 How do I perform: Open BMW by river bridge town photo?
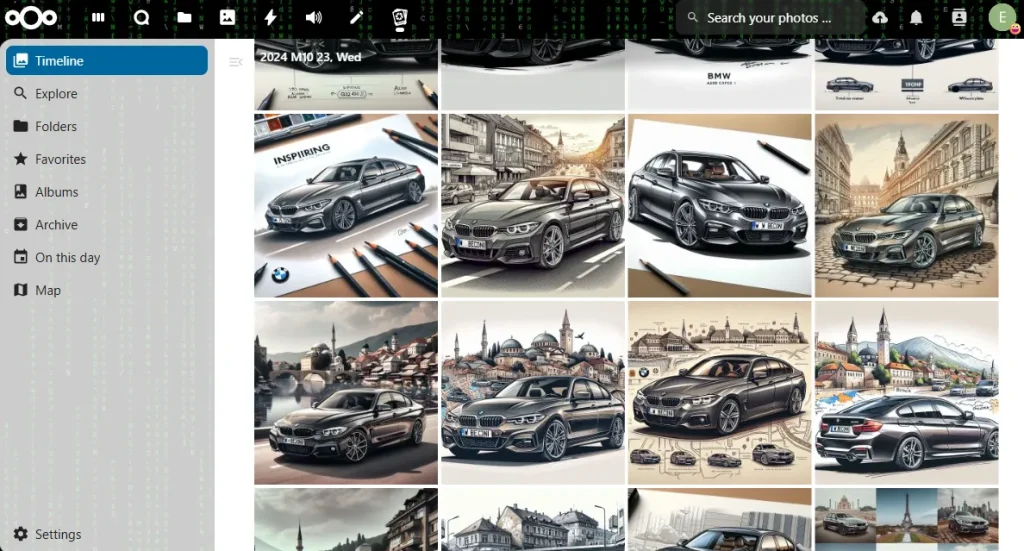346,392
